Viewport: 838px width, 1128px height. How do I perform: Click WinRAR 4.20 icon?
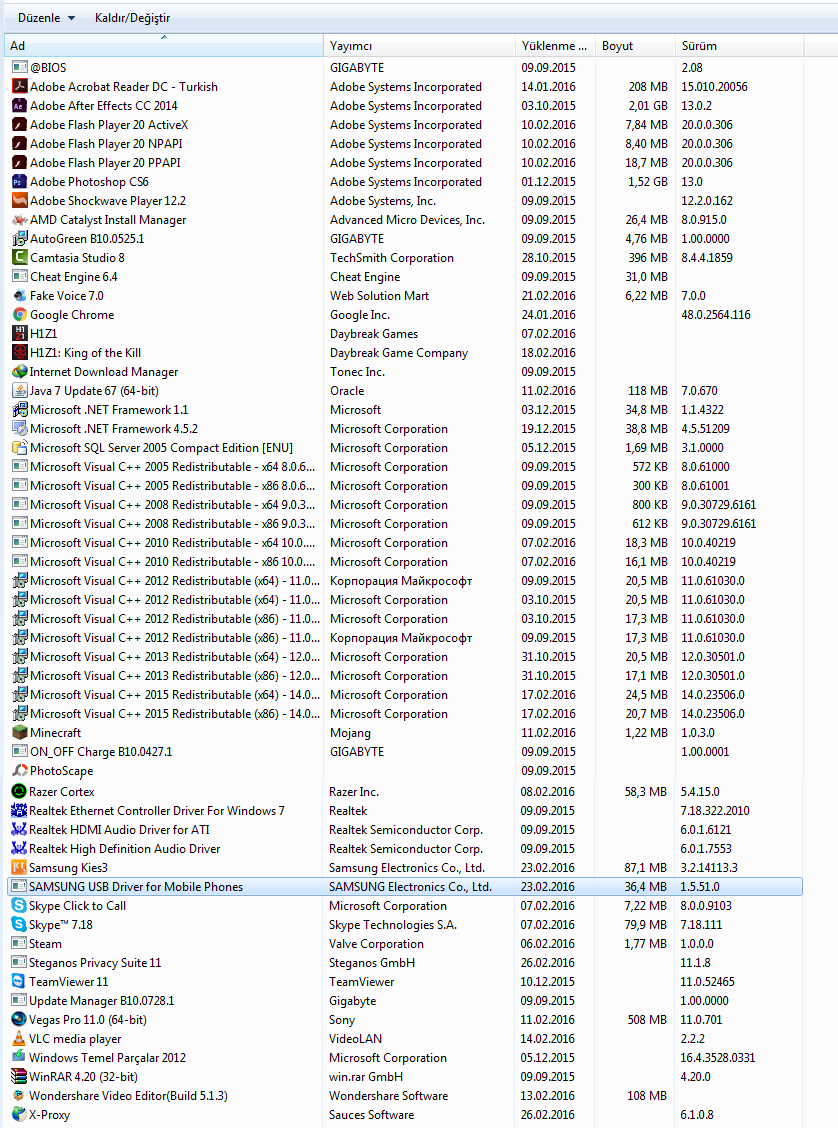tap(19, 1076)
